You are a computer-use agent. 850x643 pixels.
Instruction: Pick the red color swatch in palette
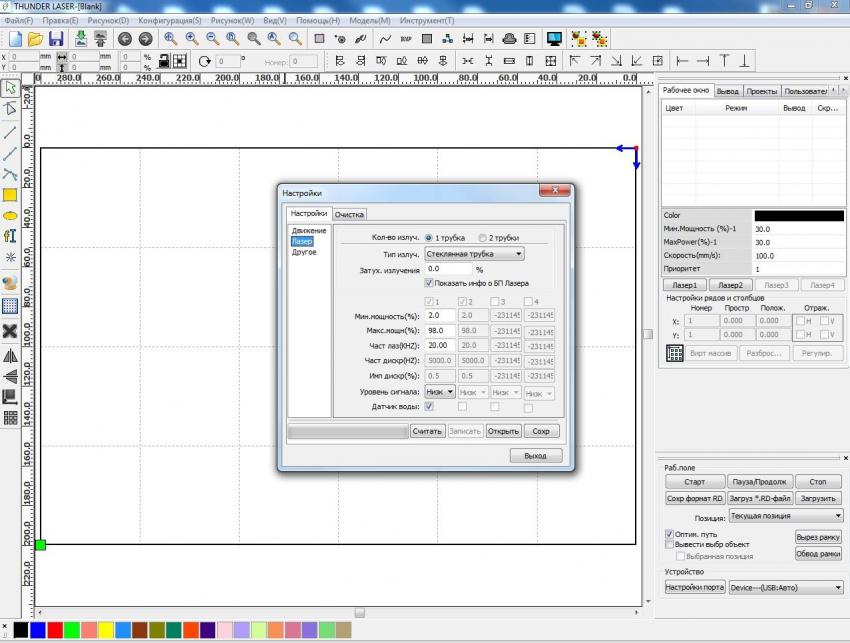click(x=55, y=630)
